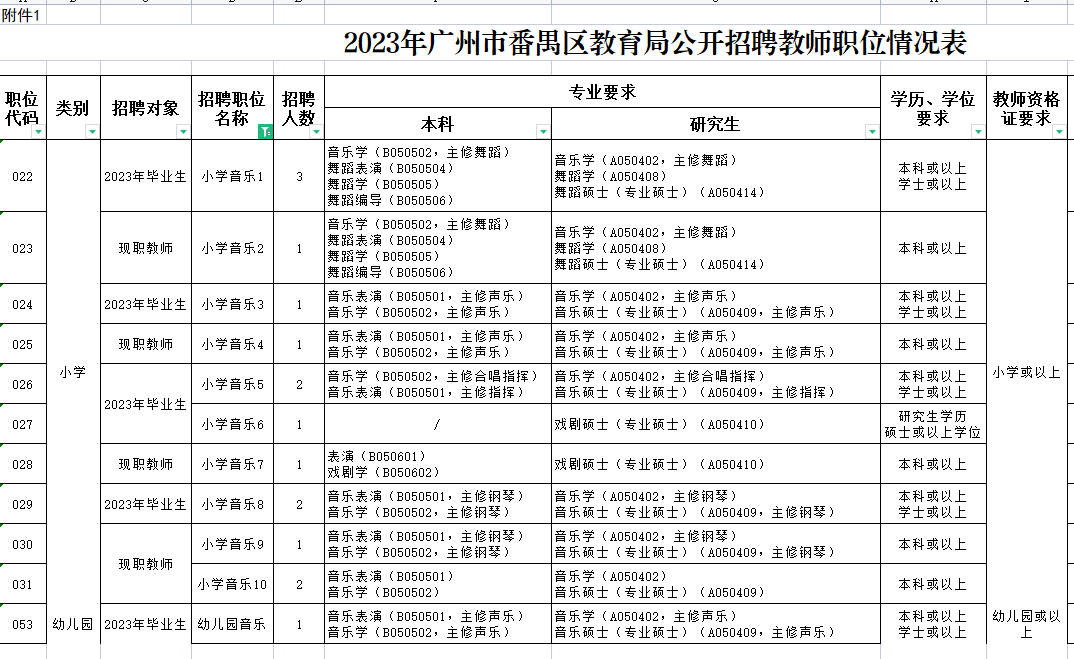1074x659 pixels.
Task: Open the filter dropdown for 招聘对象 column
Action: pos(184,132)
